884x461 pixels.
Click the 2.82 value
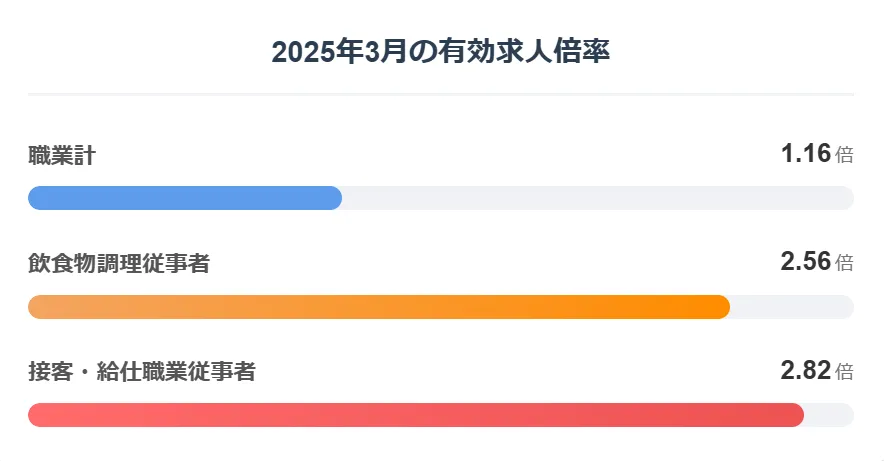click(806, 370)
